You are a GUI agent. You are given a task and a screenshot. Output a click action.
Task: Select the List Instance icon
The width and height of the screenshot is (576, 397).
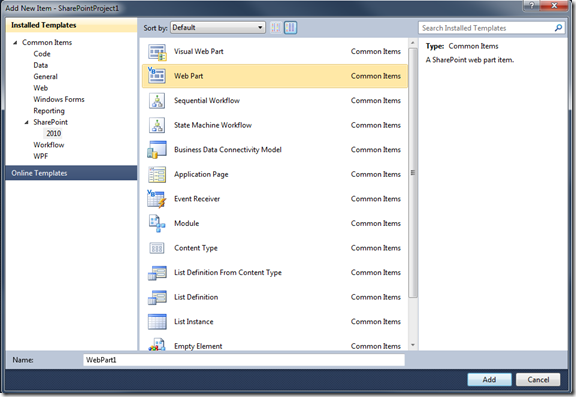(157, 322)
